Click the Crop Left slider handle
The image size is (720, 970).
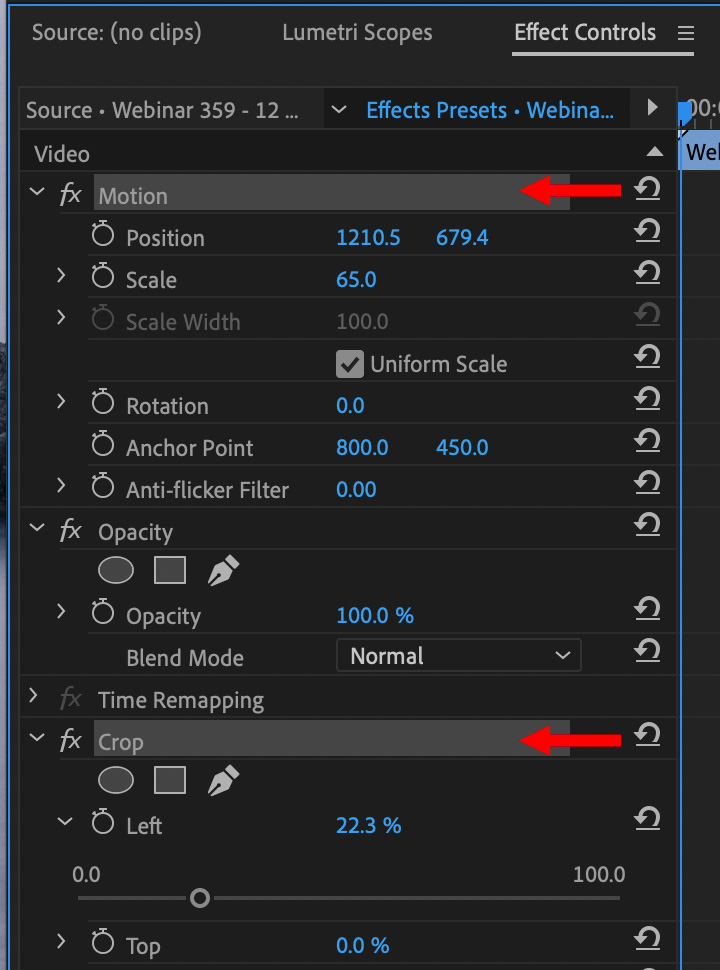point(200,898)
